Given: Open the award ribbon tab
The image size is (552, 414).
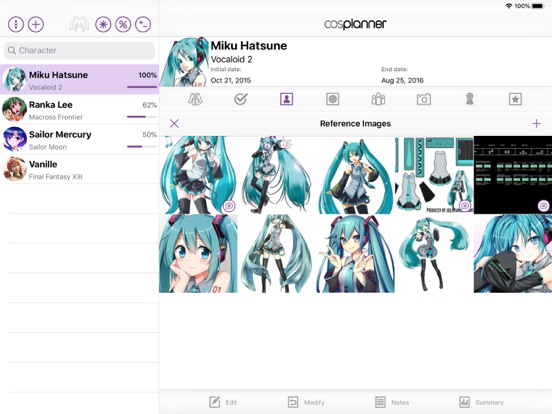Looking at the screenshot, I should pos(470,99).
